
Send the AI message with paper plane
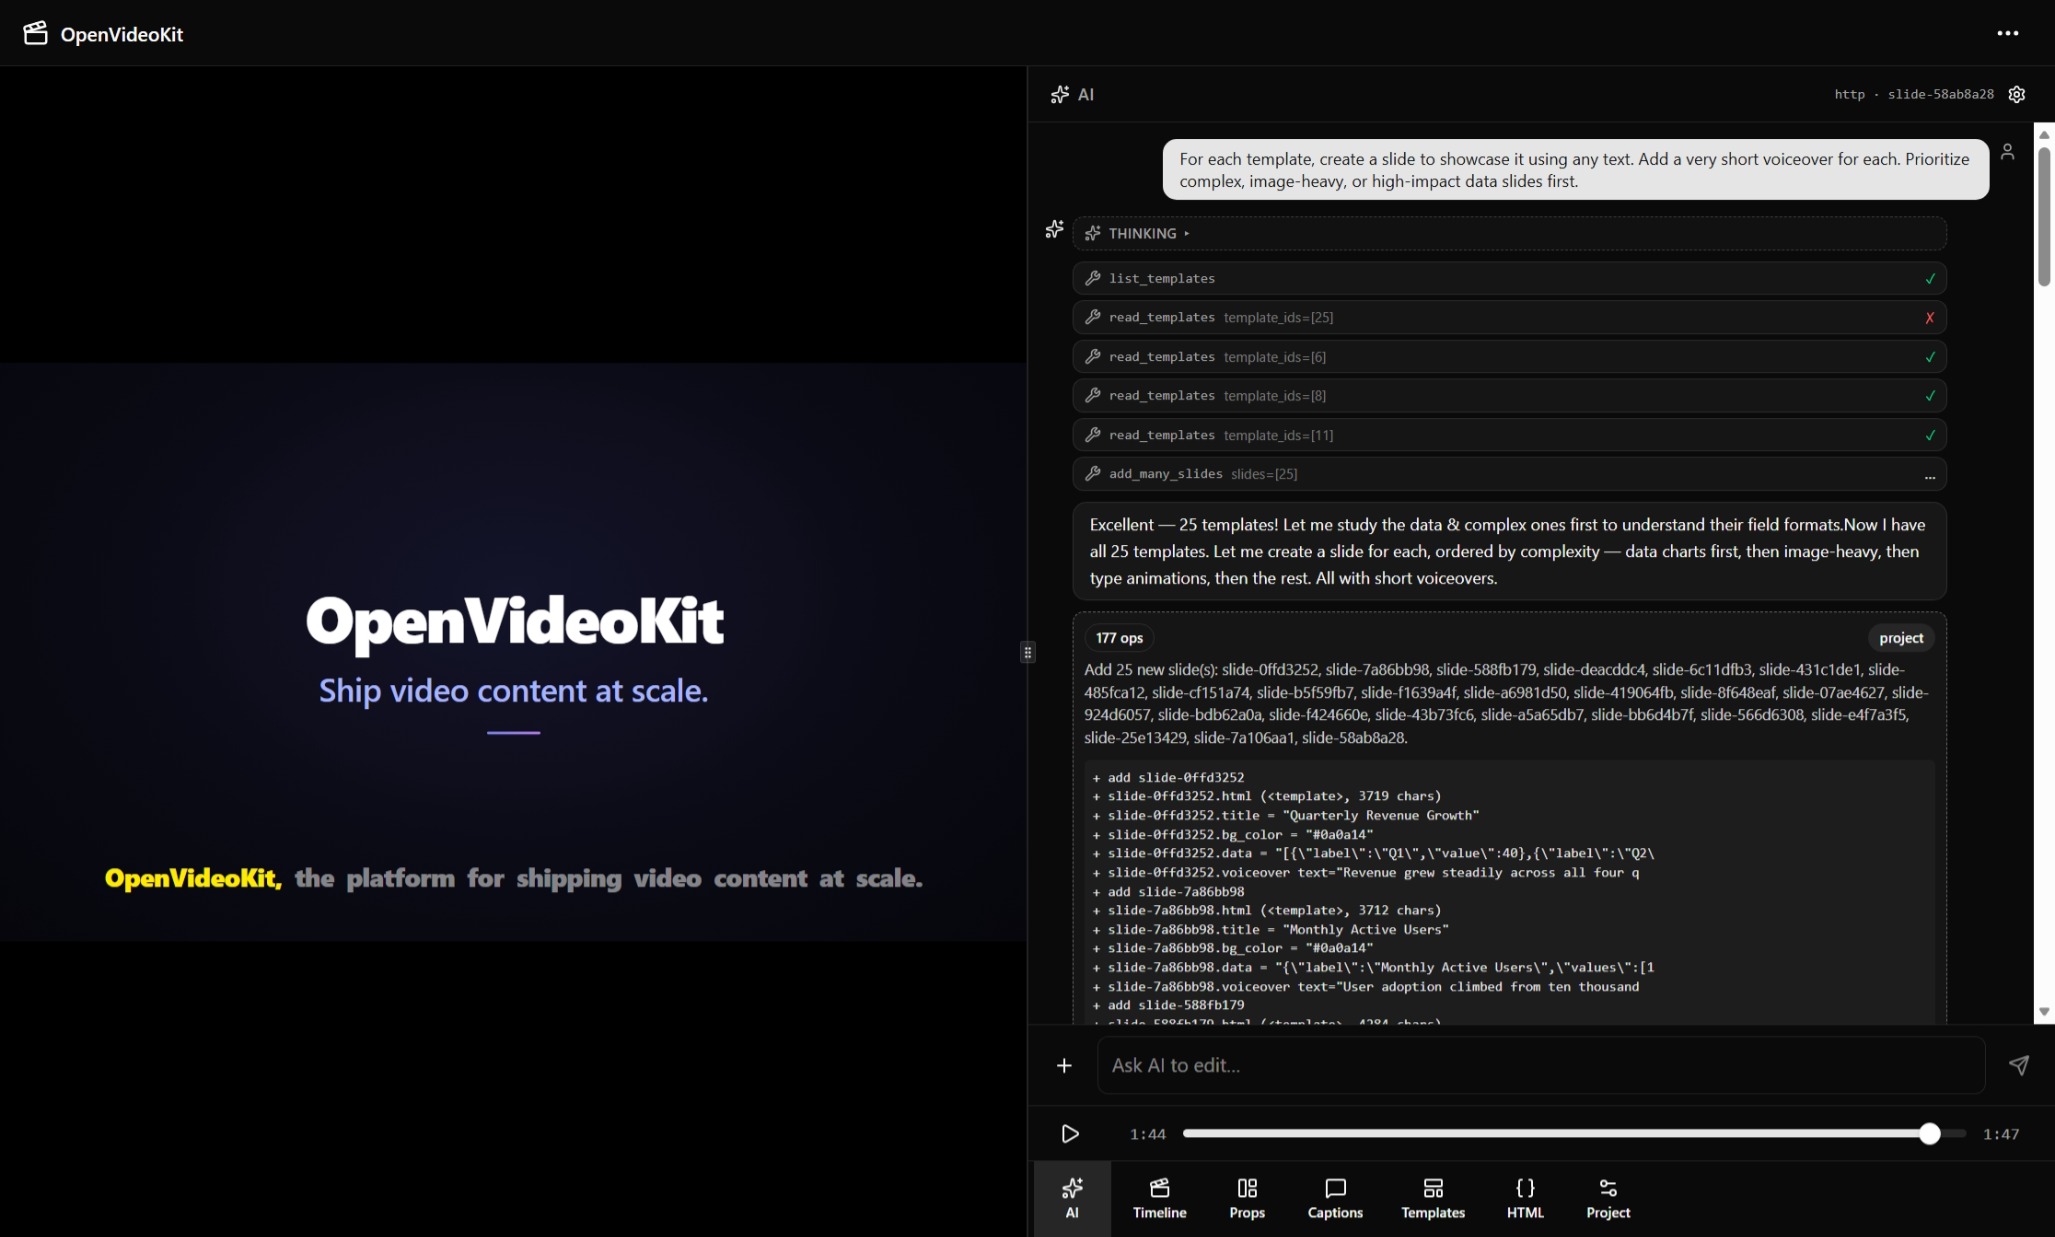2019,1065
